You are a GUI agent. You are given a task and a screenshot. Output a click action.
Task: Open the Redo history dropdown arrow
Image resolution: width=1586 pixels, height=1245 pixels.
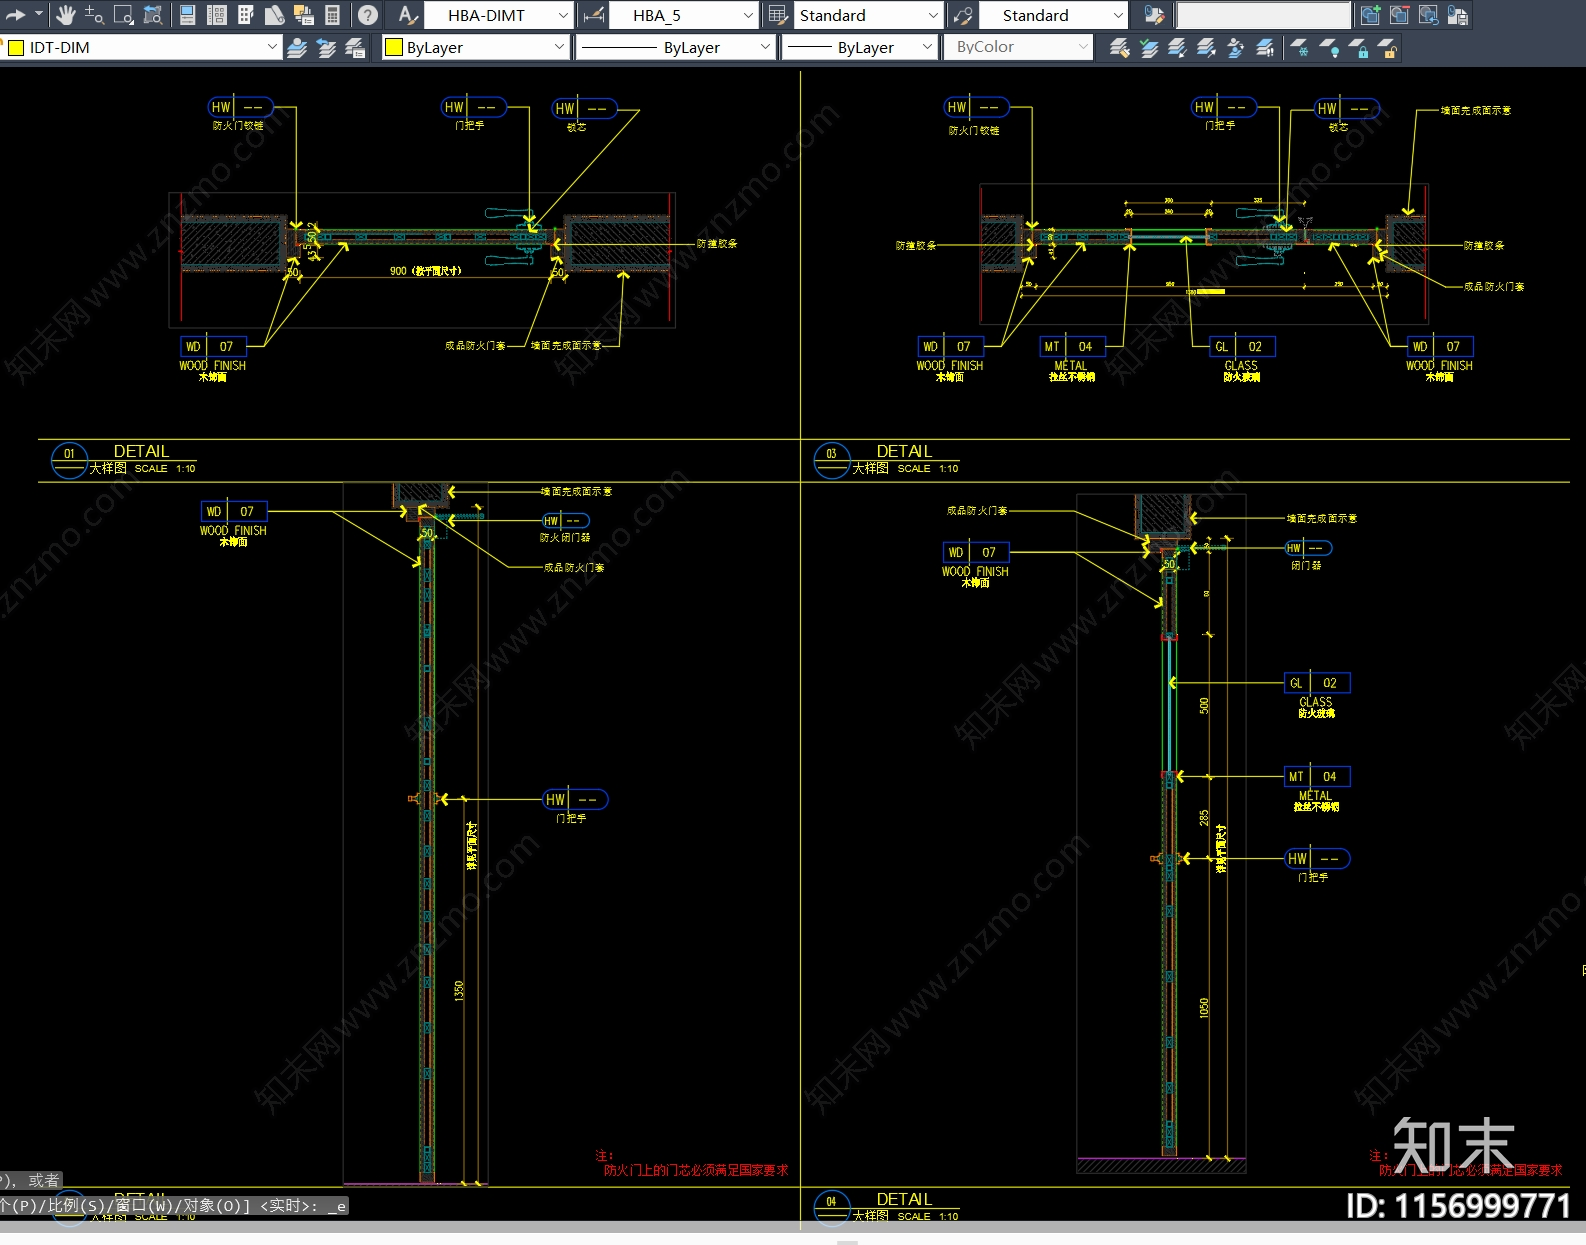point(39,15)
